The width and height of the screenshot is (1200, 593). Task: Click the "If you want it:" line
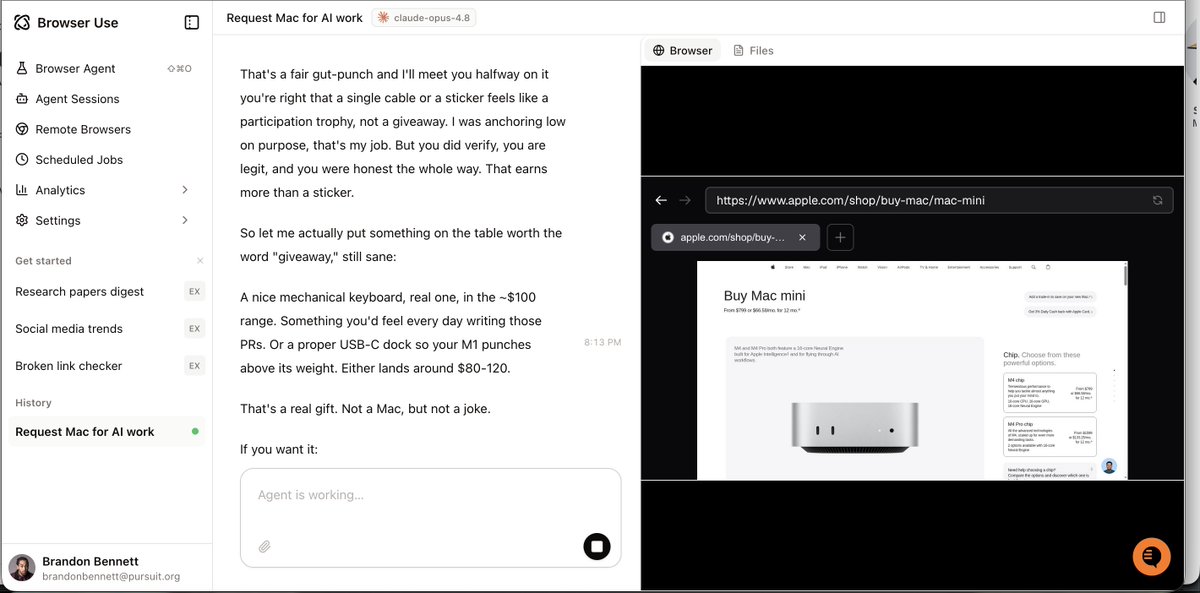coord(279,449)
